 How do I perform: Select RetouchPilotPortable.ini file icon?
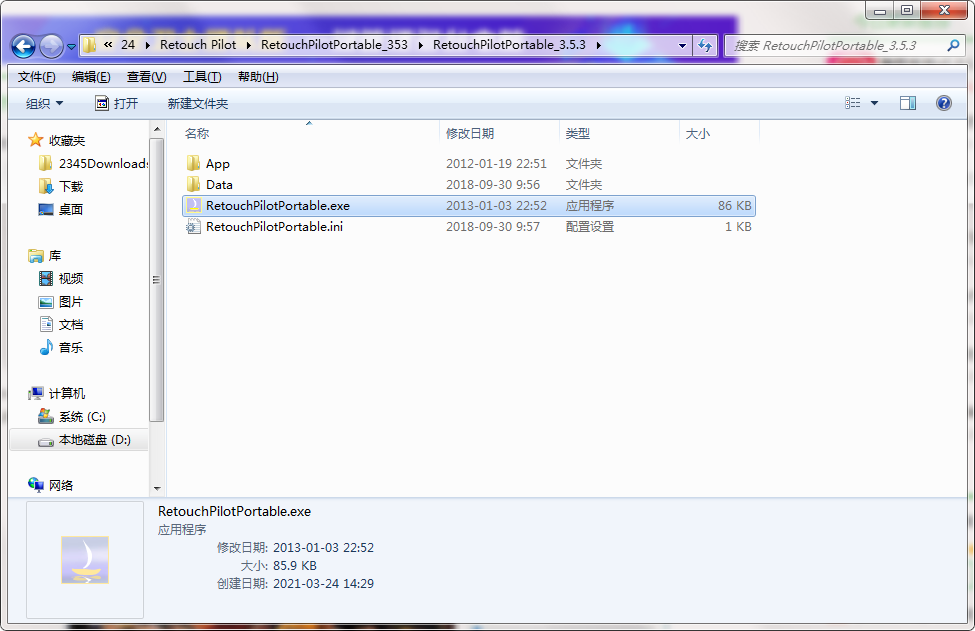click(193, 227)
